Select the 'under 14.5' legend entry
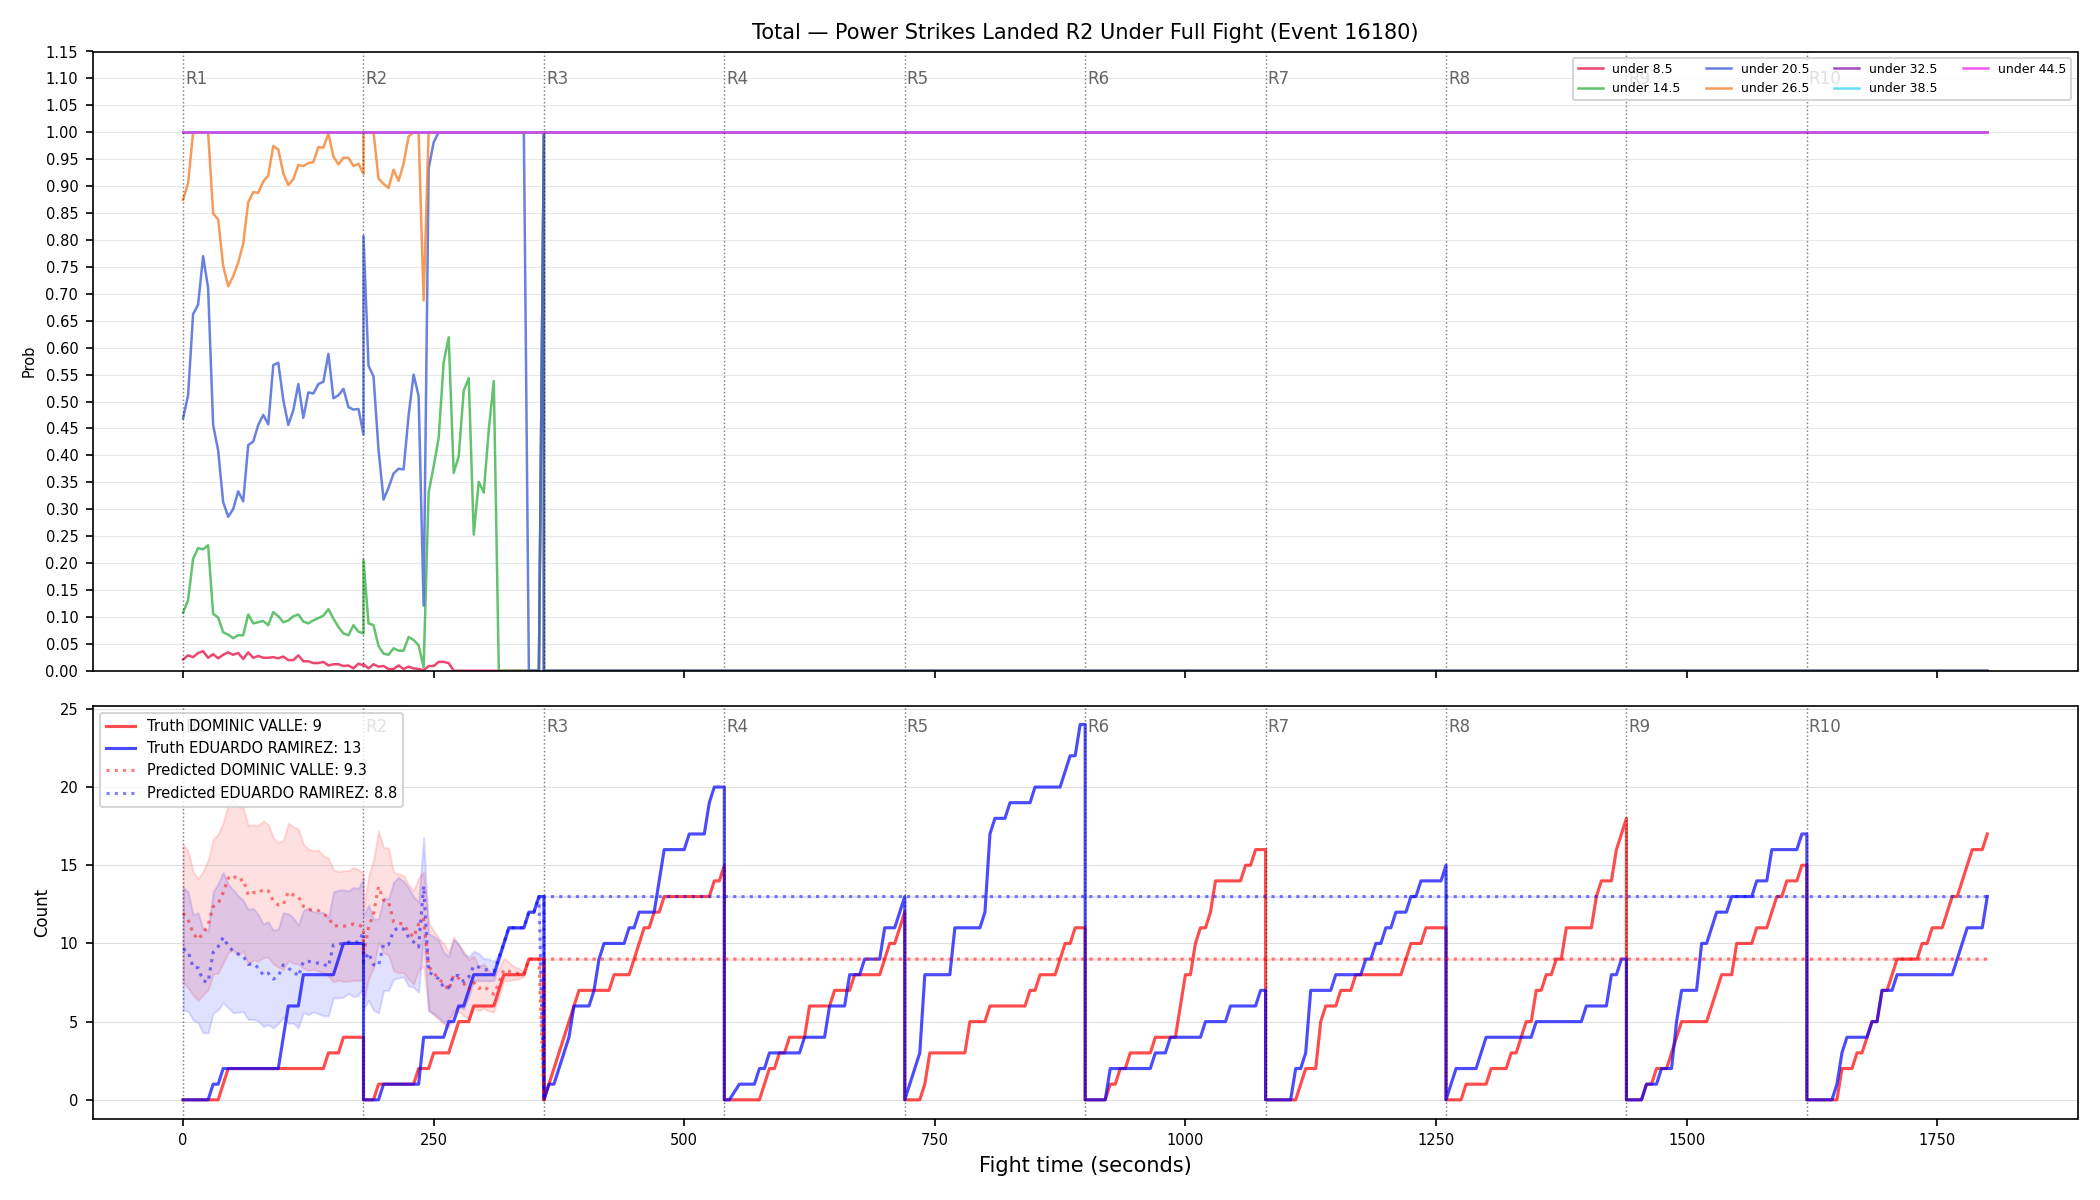Image resolution: width=2100 pixels, height=1200 pixels. tap(1628, 88)
